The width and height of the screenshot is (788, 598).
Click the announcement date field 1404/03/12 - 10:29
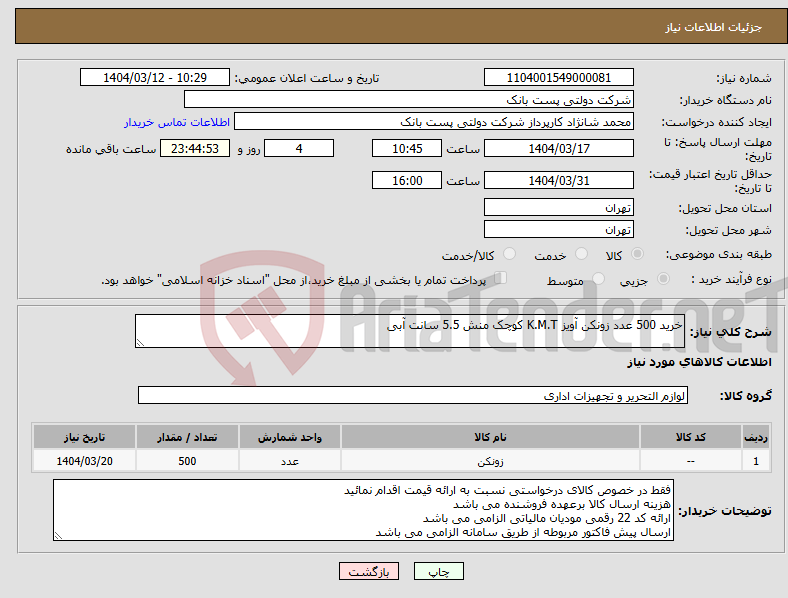tap(155, 77)
